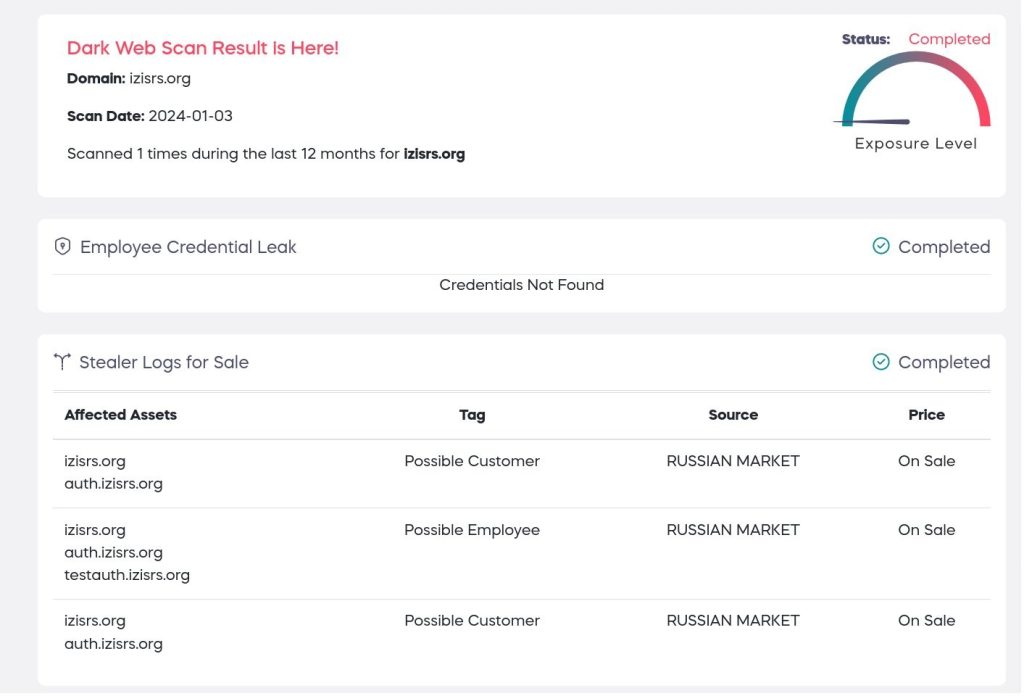1024x696 pixels.
Task: Click the shield icon beside Employee Credential Leak
Action: pyautogui.click(x=63, y=247)
